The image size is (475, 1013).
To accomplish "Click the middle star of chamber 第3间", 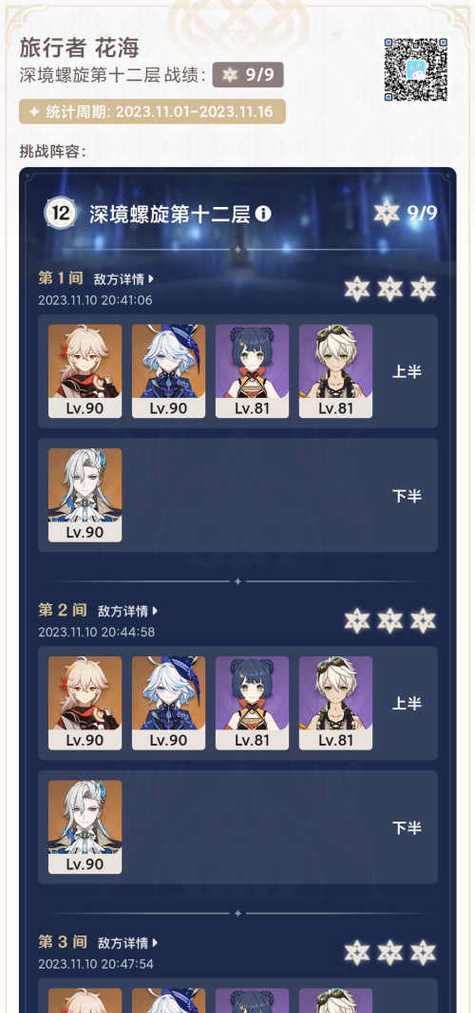I will coord(390,952).
